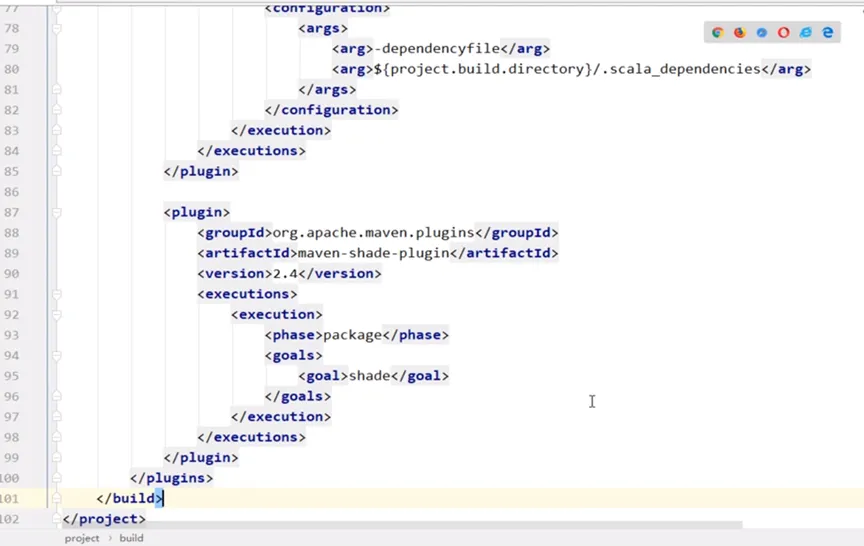Toggle fold marker at closing project line 102
The image size is (864, 546).
pyautogui.click(x=57, y=518)
